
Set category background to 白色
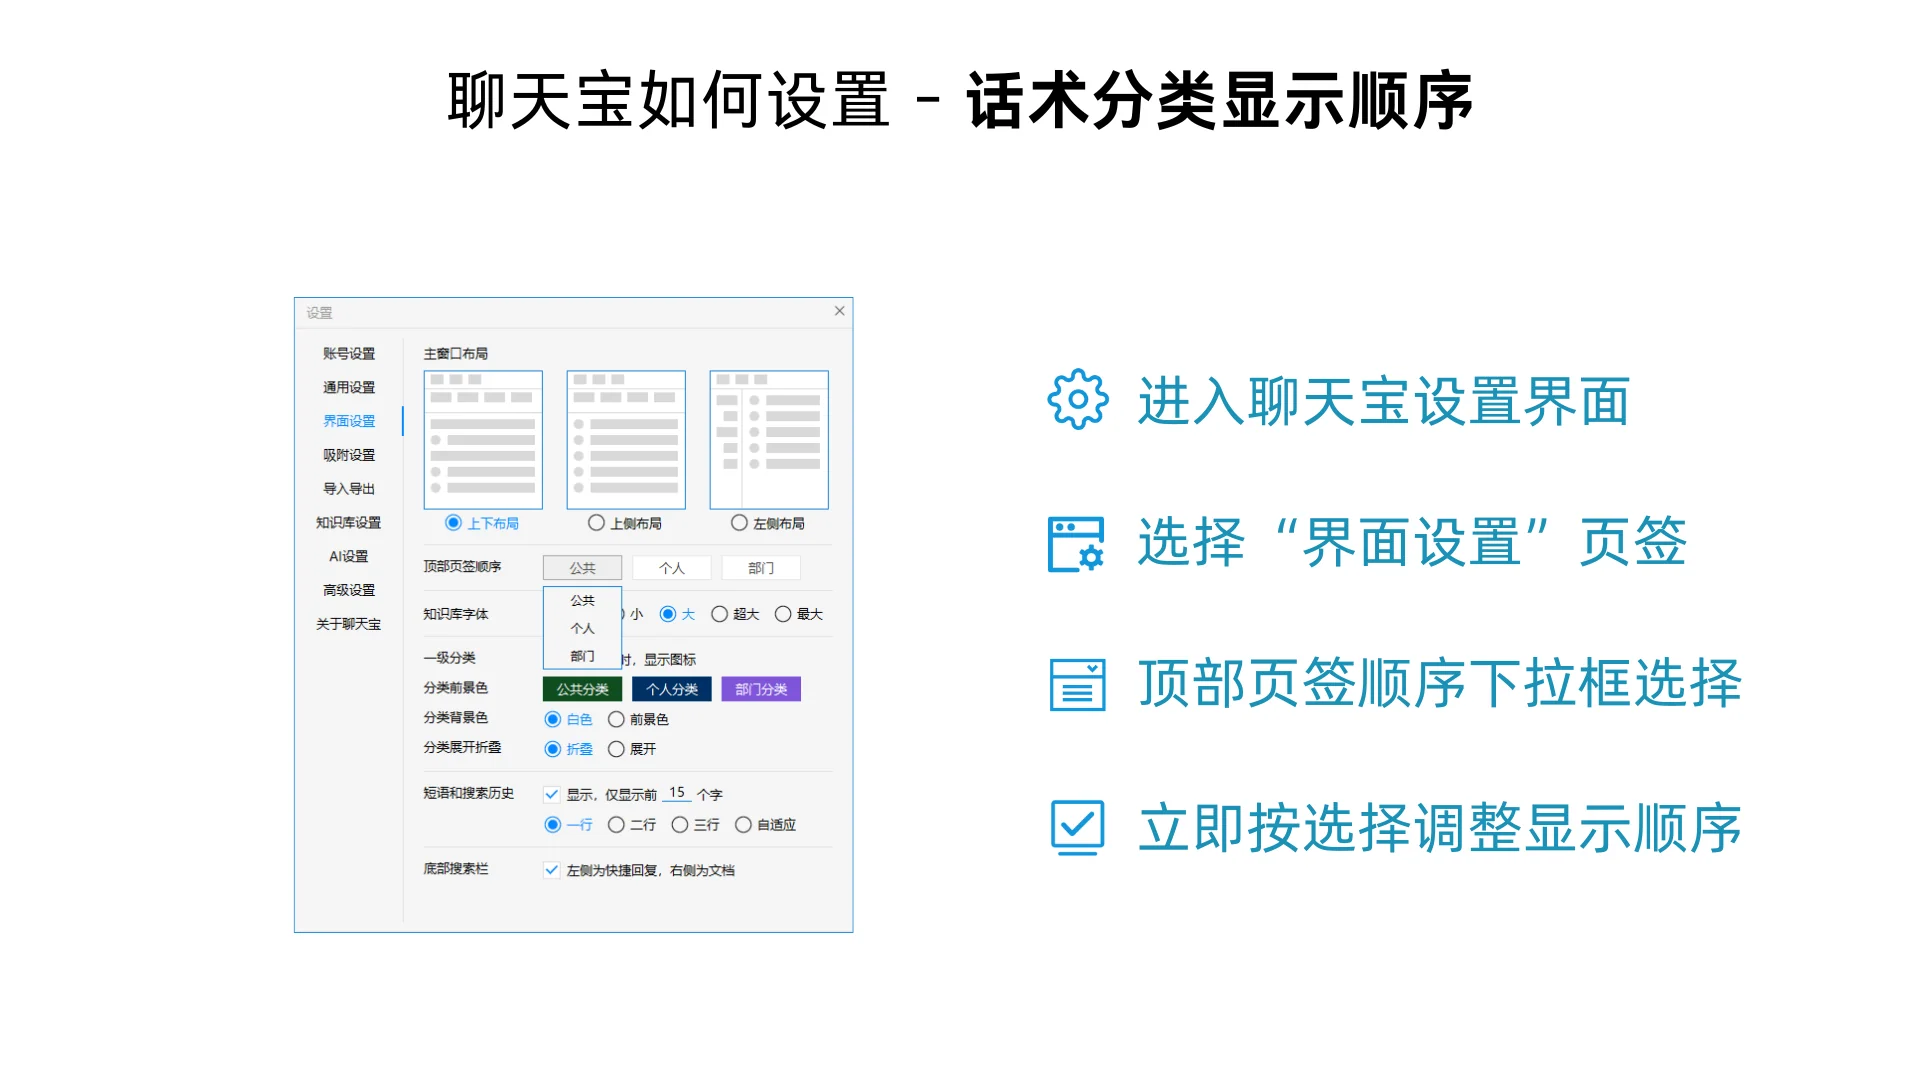[x=552, y=719]
